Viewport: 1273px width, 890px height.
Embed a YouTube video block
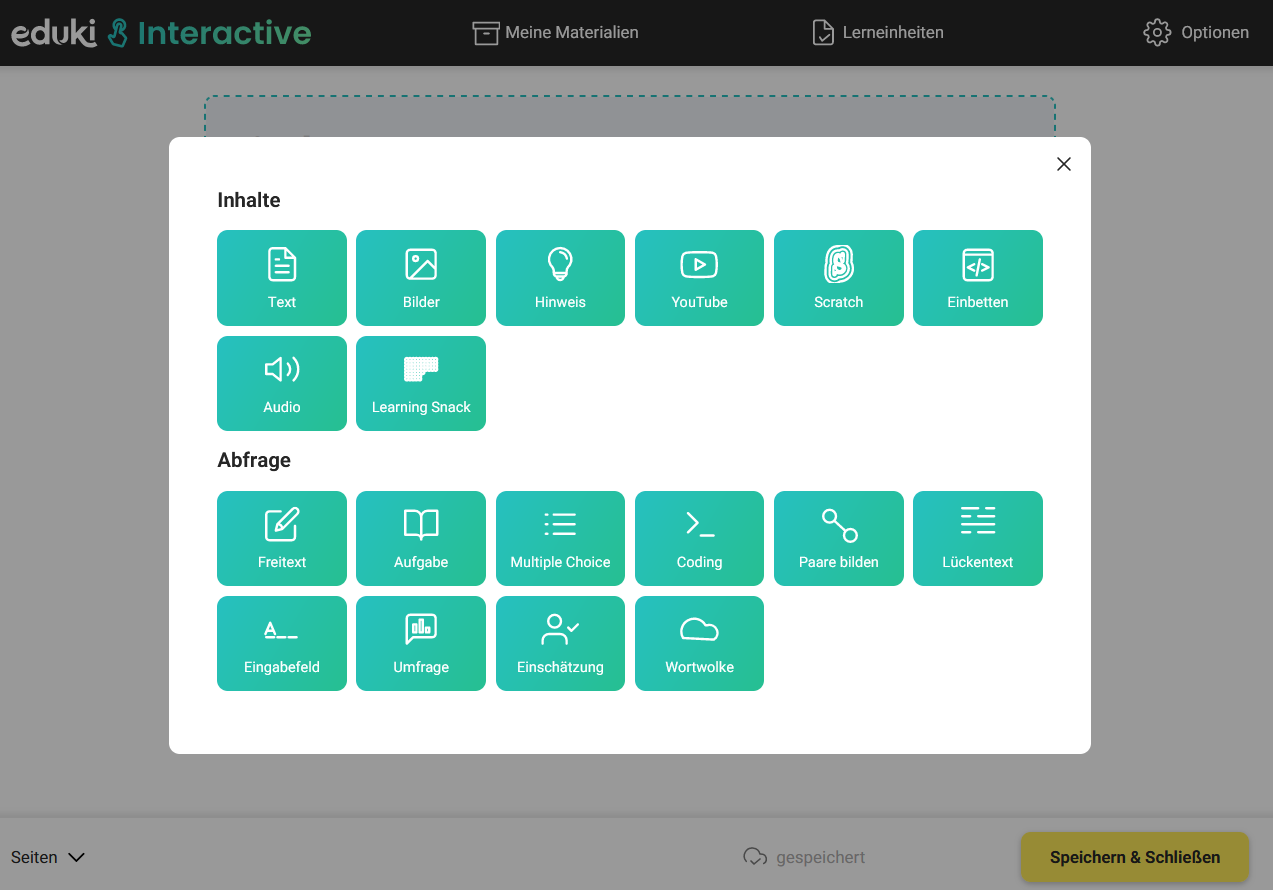pyautogui.click(x=699, y=278)
